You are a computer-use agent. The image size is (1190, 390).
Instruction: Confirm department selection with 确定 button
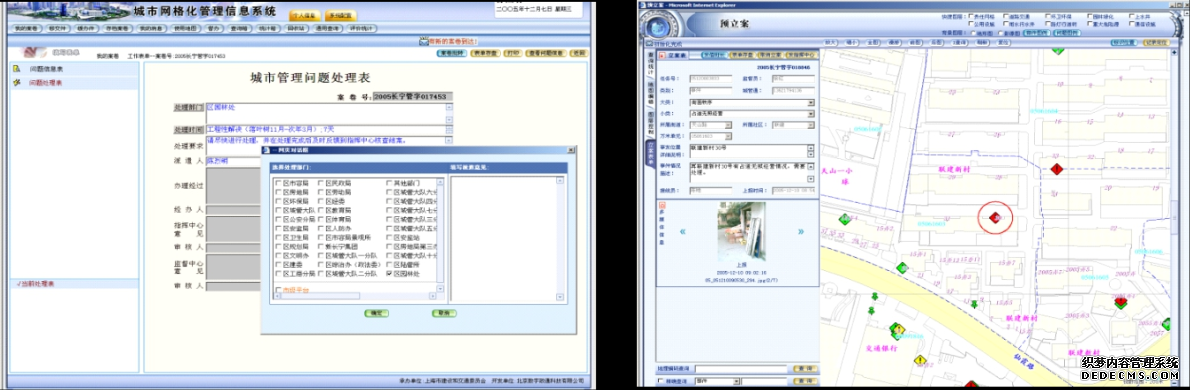click(x=375, y=313)
